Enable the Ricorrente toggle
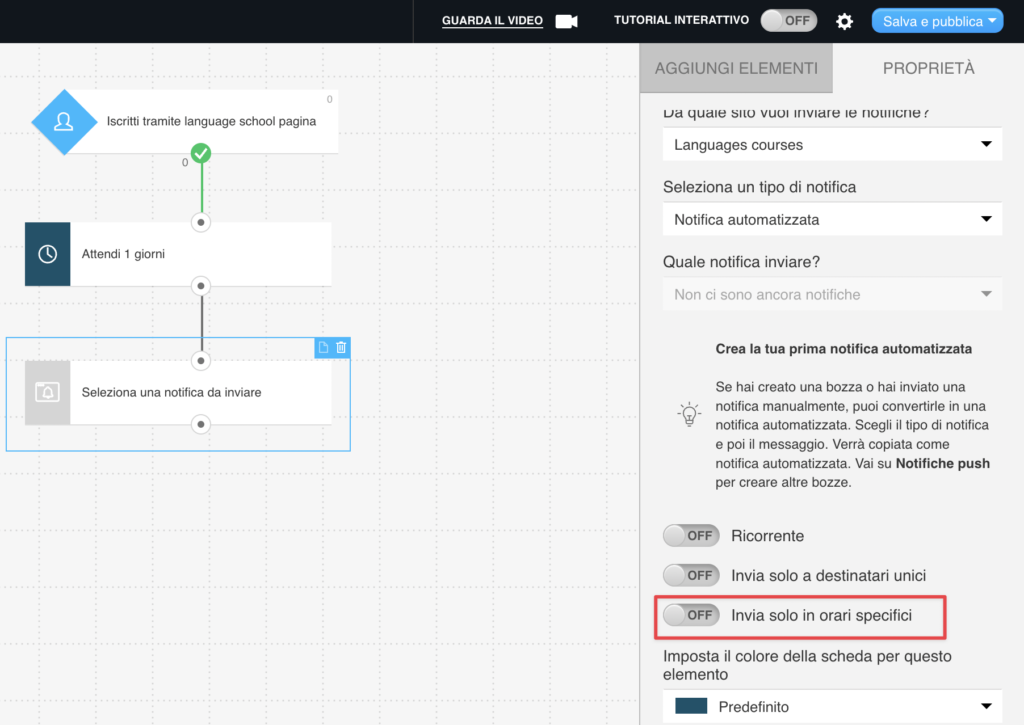The width and height of the screenshot is (1024, 725). click(x=691, y=536)
